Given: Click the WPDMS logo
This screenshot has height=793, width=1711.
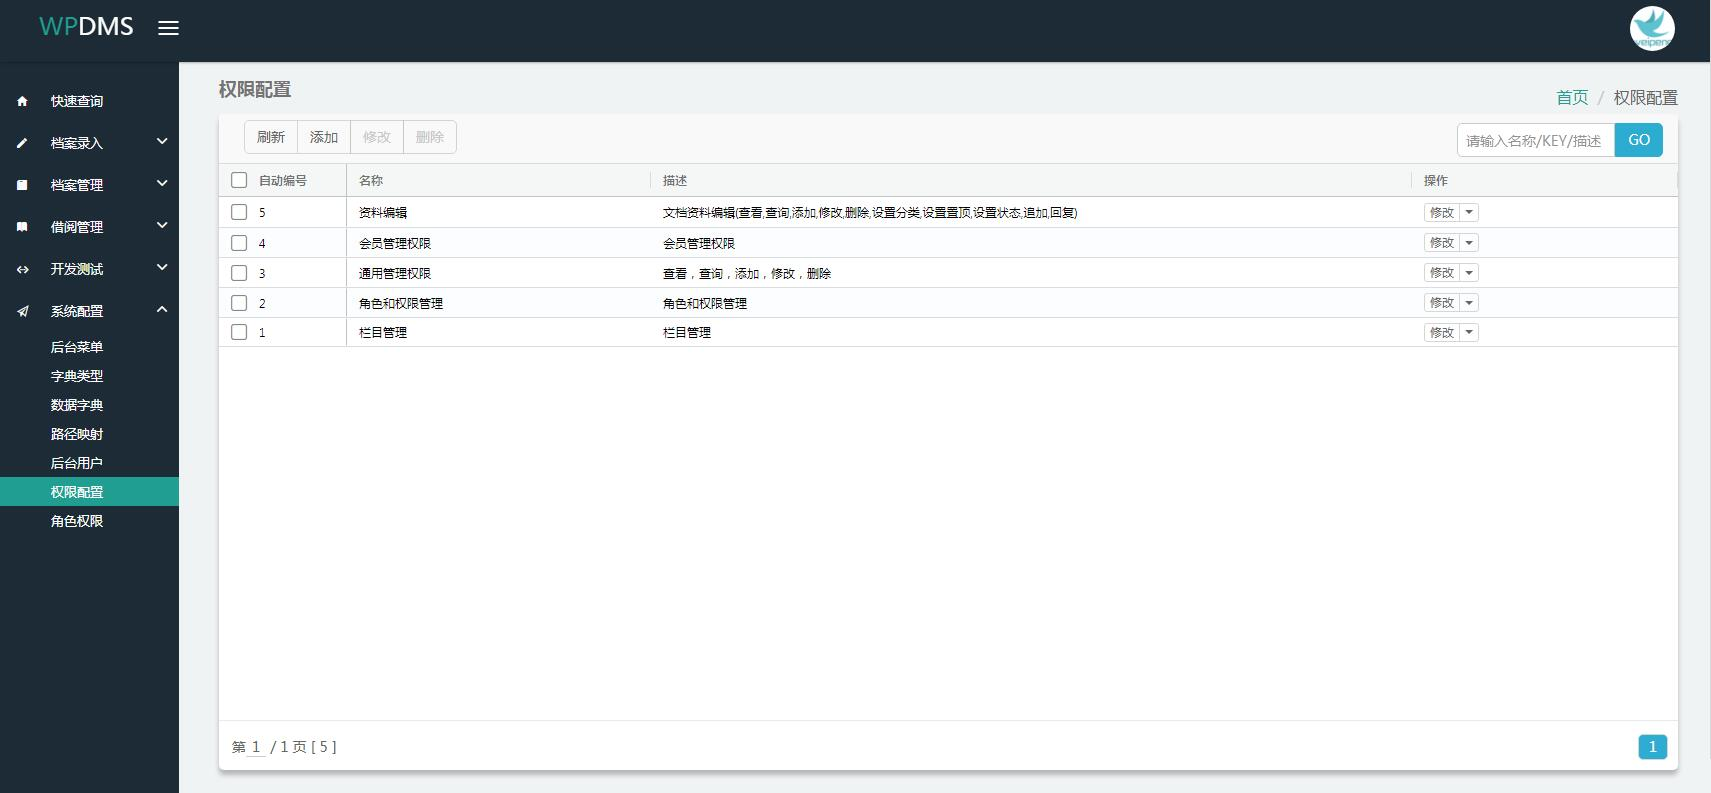Looking at the screenshot, I should click(86, 27).
